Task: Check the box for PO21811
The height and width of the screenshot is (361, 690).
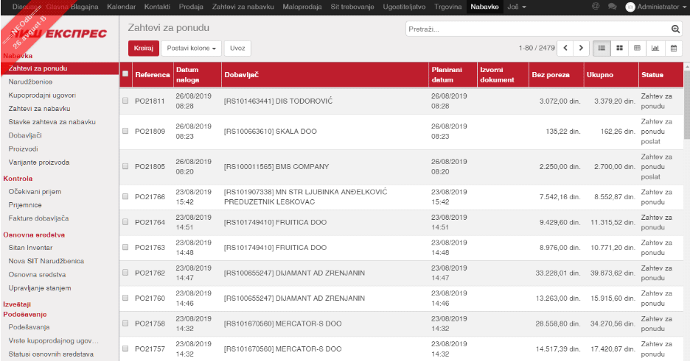Action: coord(125,101)
